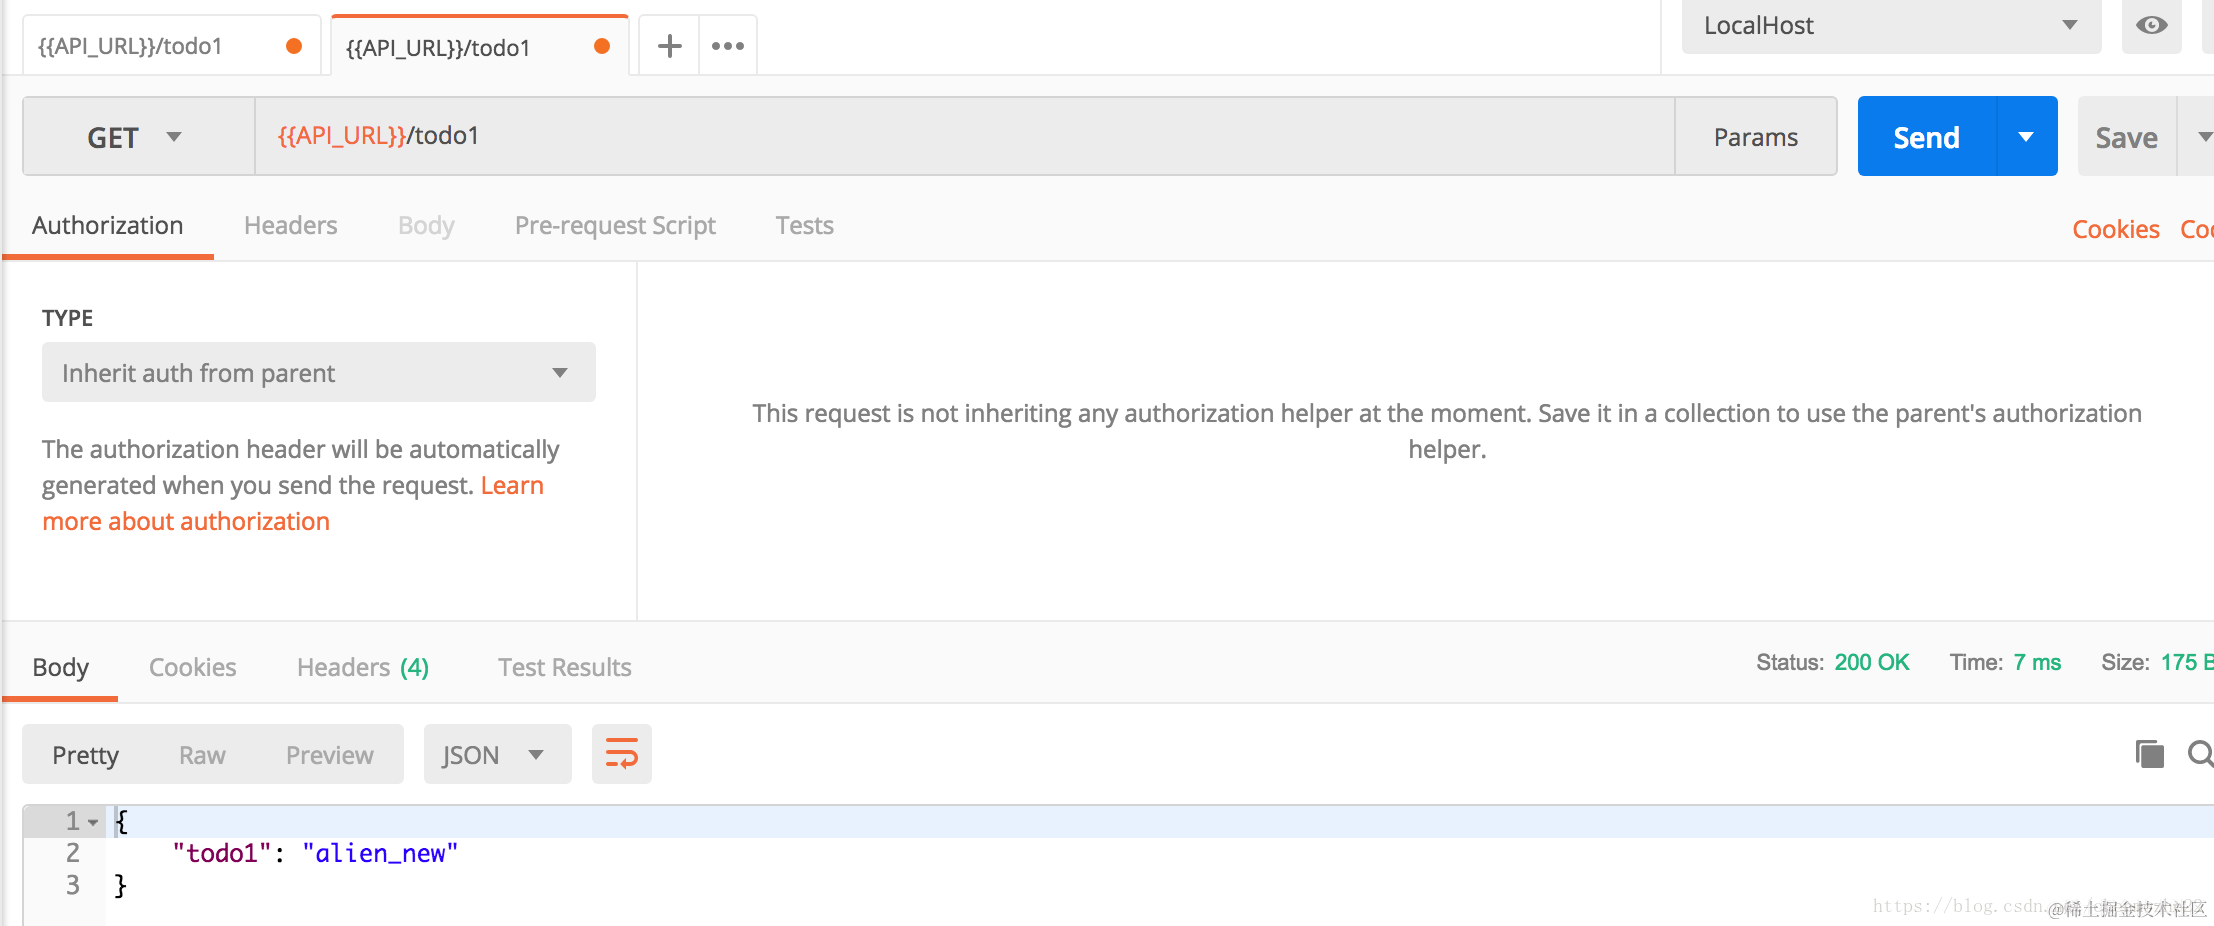Toggle line wrap in response body

click(622, 754)
